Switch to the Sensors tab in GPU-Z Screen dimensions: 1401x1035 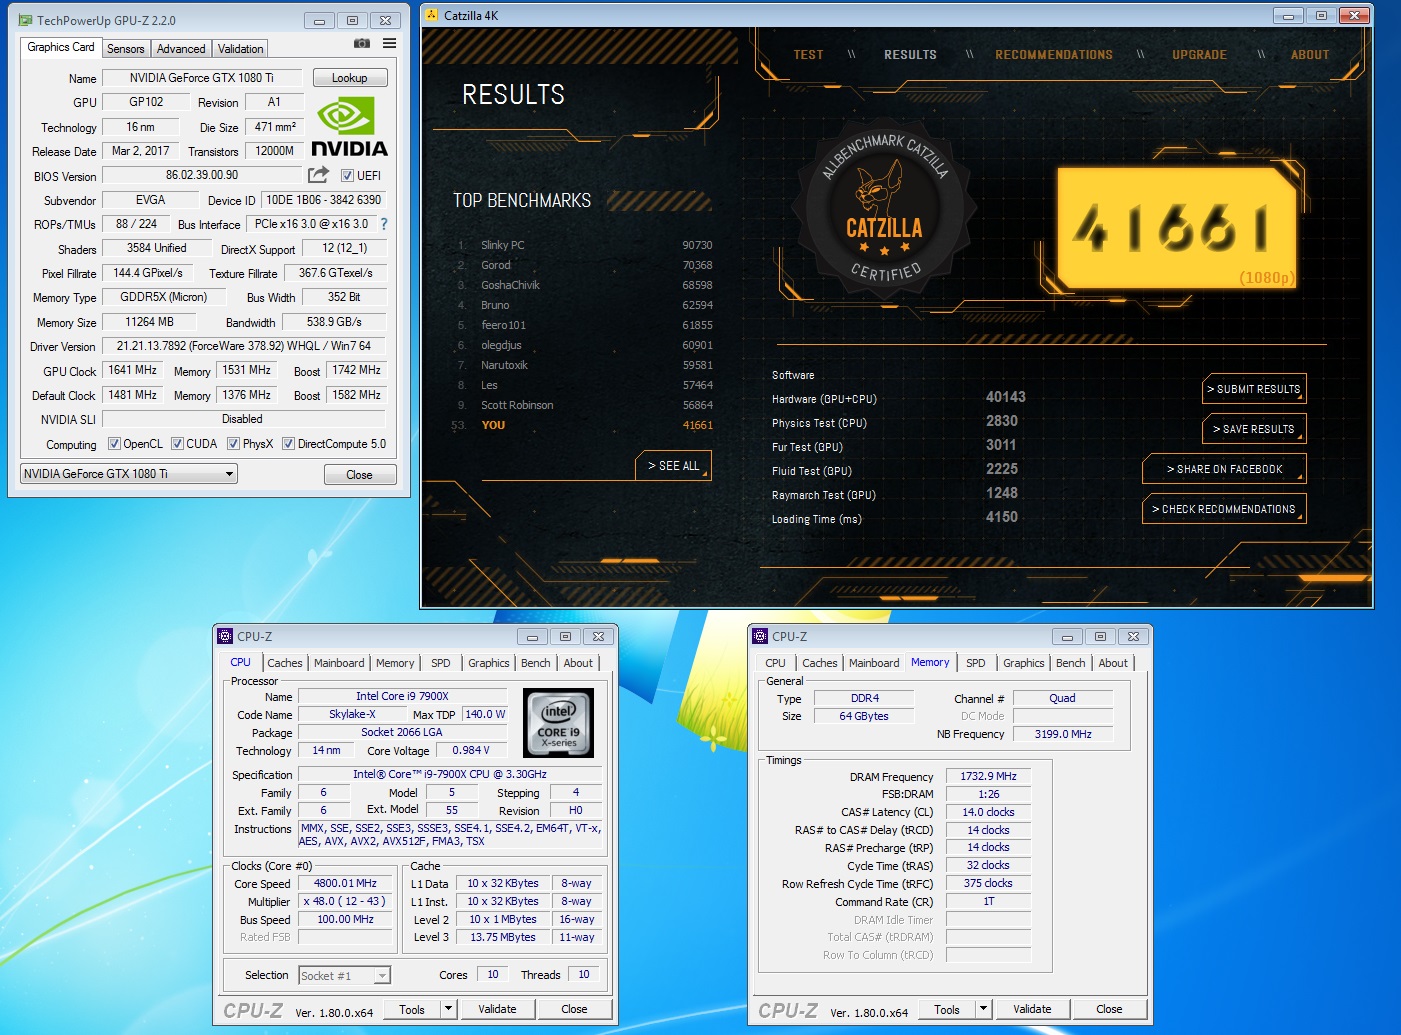(x=126, y=48)
